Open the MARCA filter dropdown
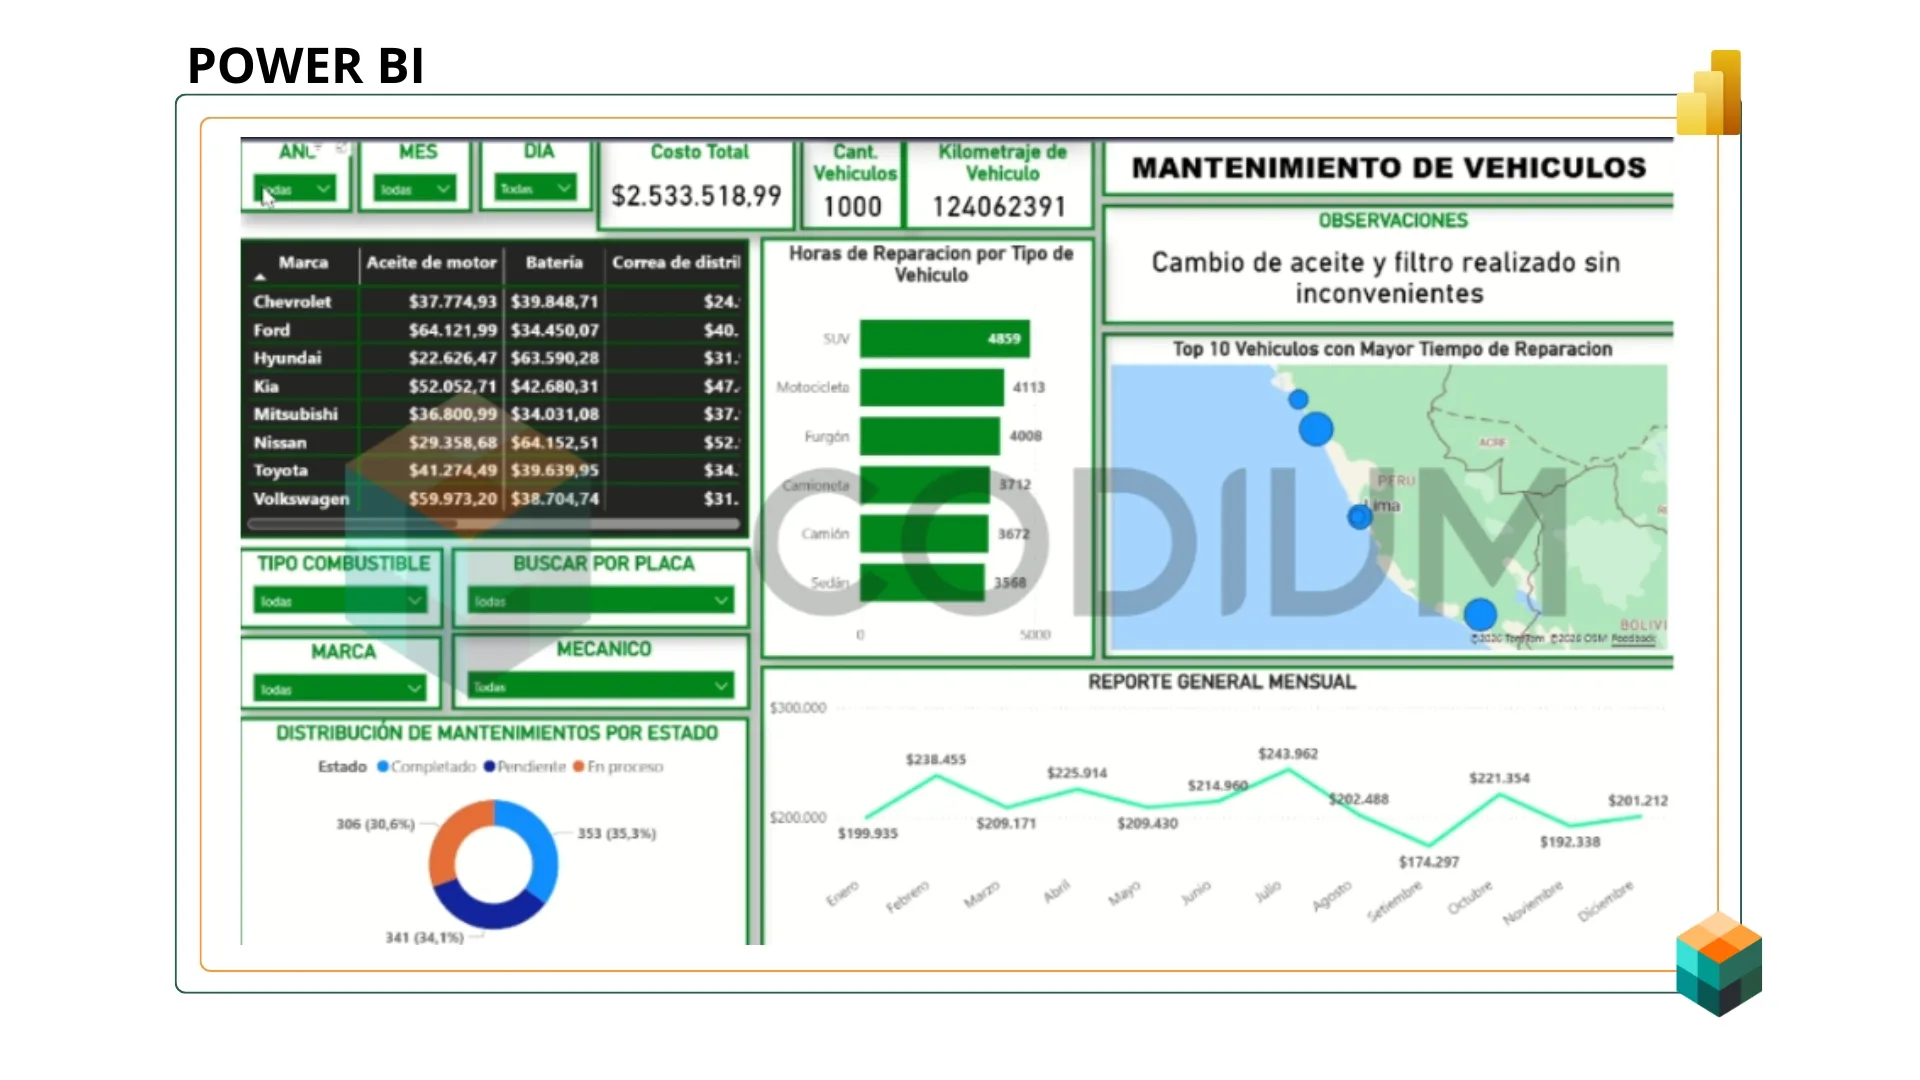1920x1080 pixels. click(340, 688)
